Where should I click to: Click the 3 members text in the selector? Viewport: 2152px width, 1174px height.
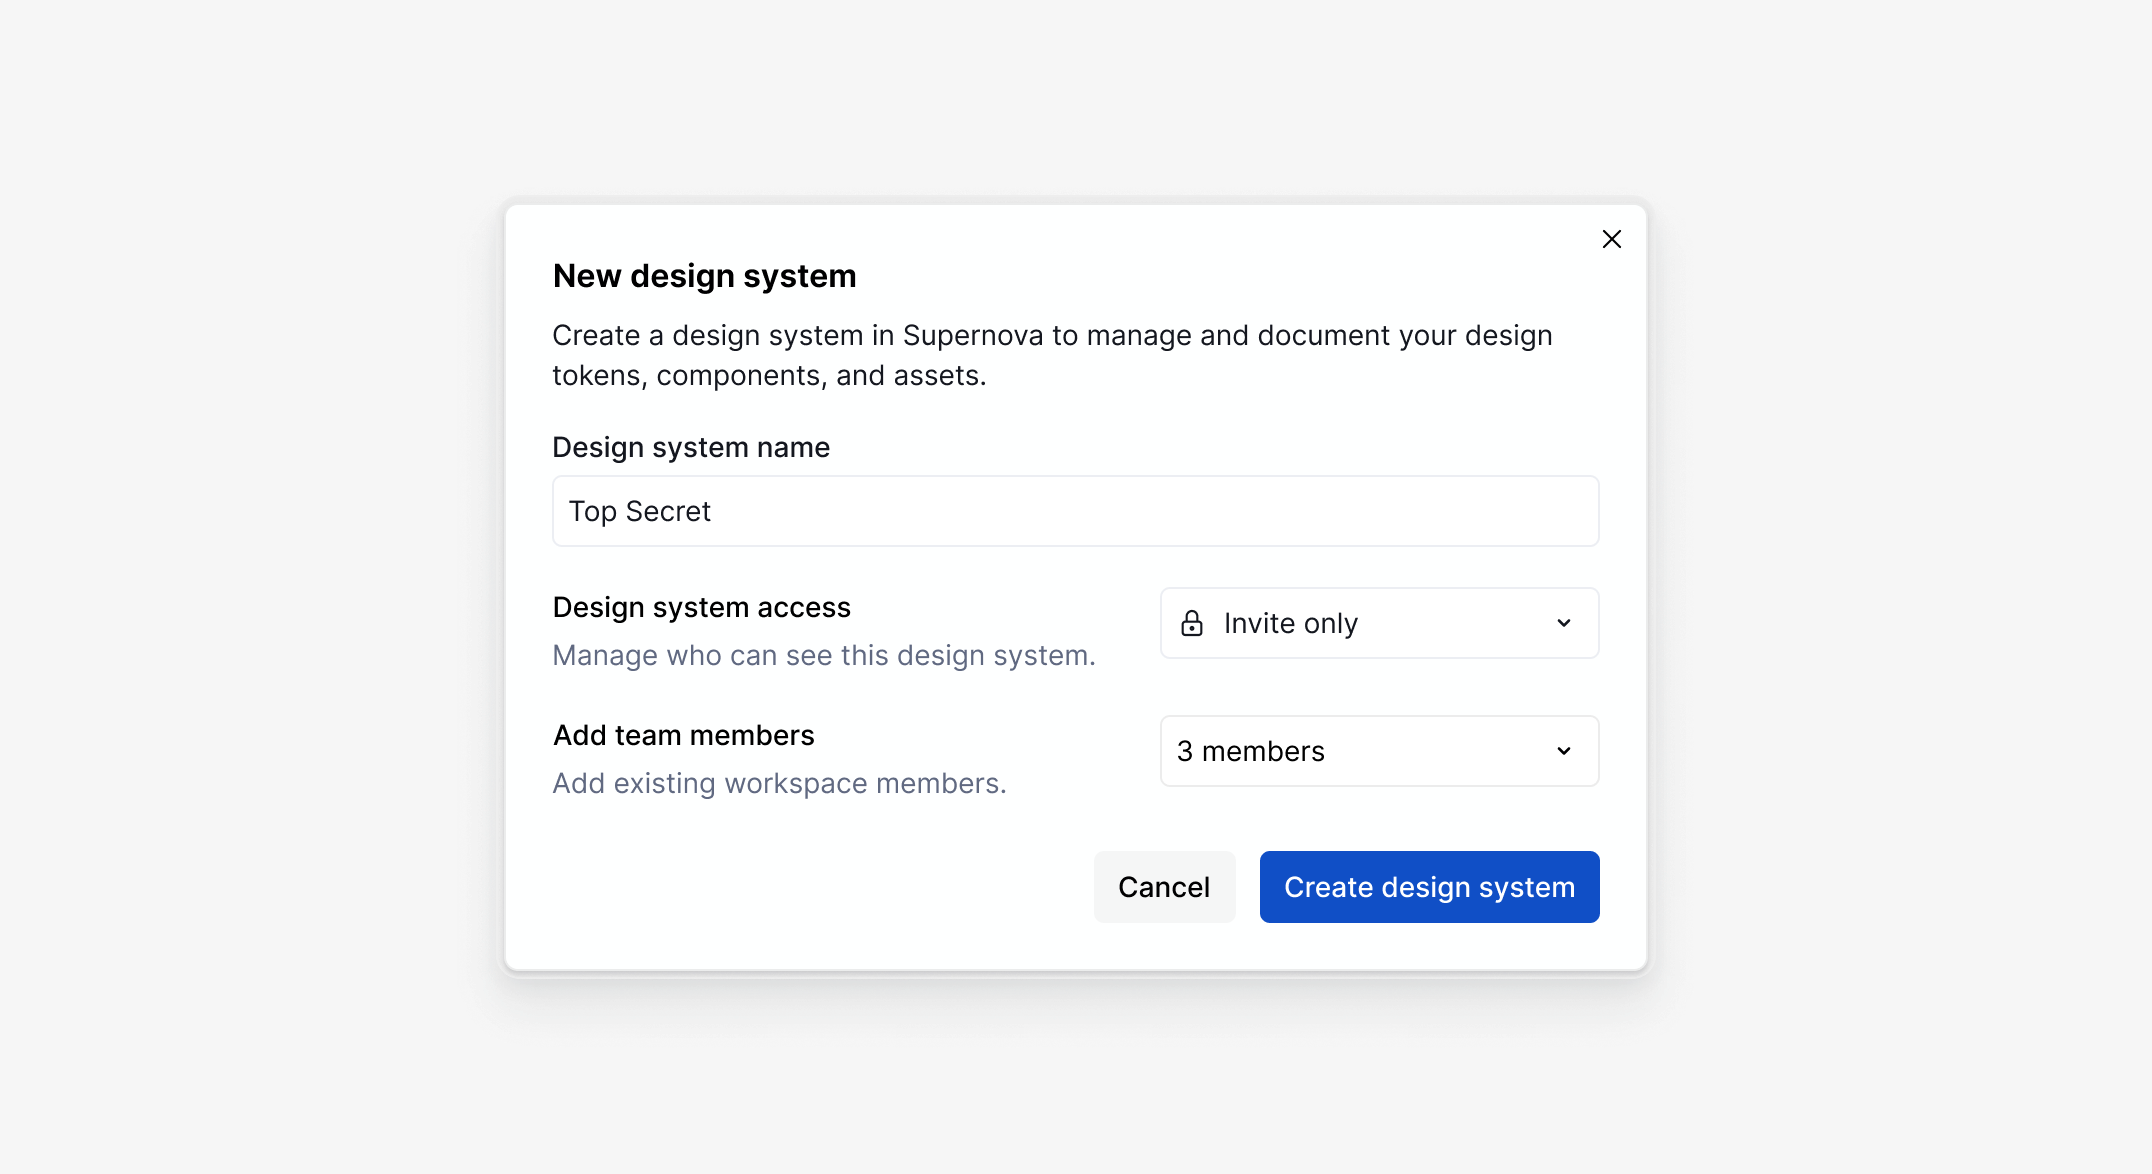coord(1249,751)
